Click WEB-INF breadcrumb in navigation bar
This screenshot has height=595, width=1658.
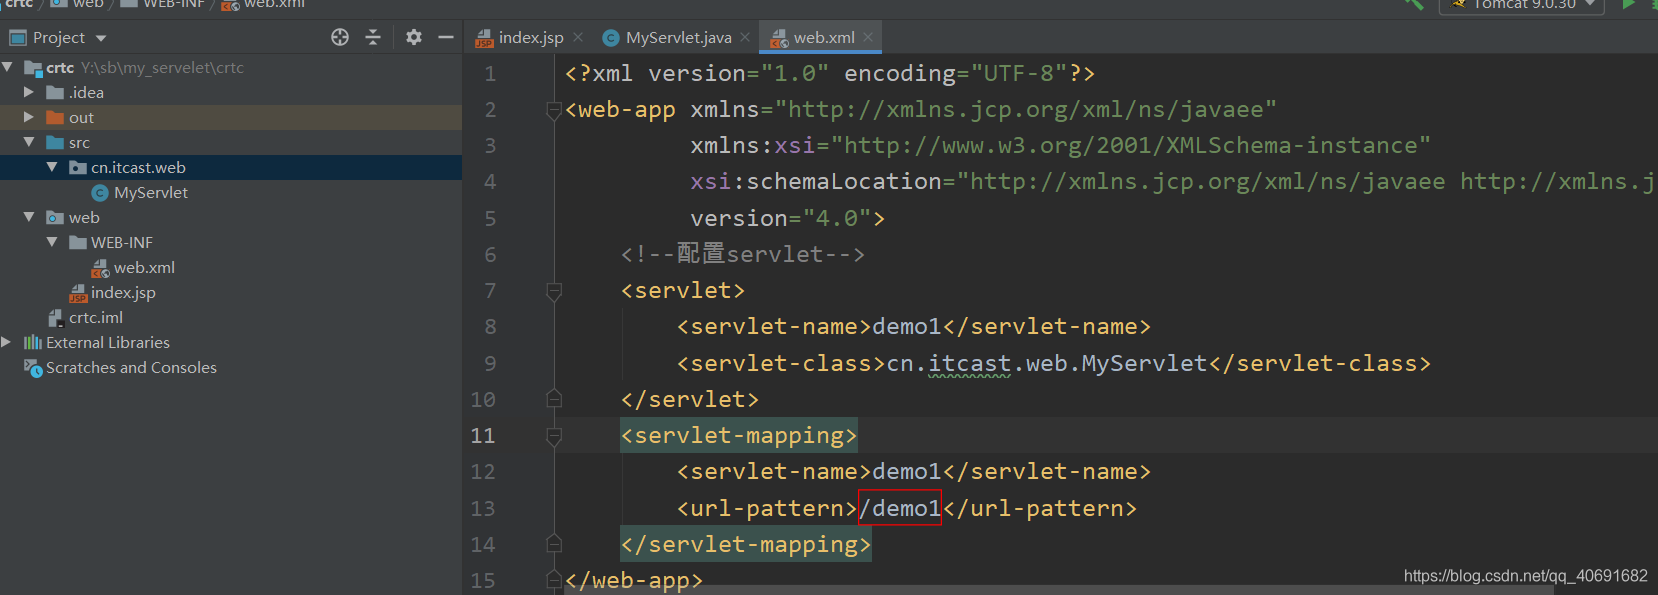[x=173, y=4]
